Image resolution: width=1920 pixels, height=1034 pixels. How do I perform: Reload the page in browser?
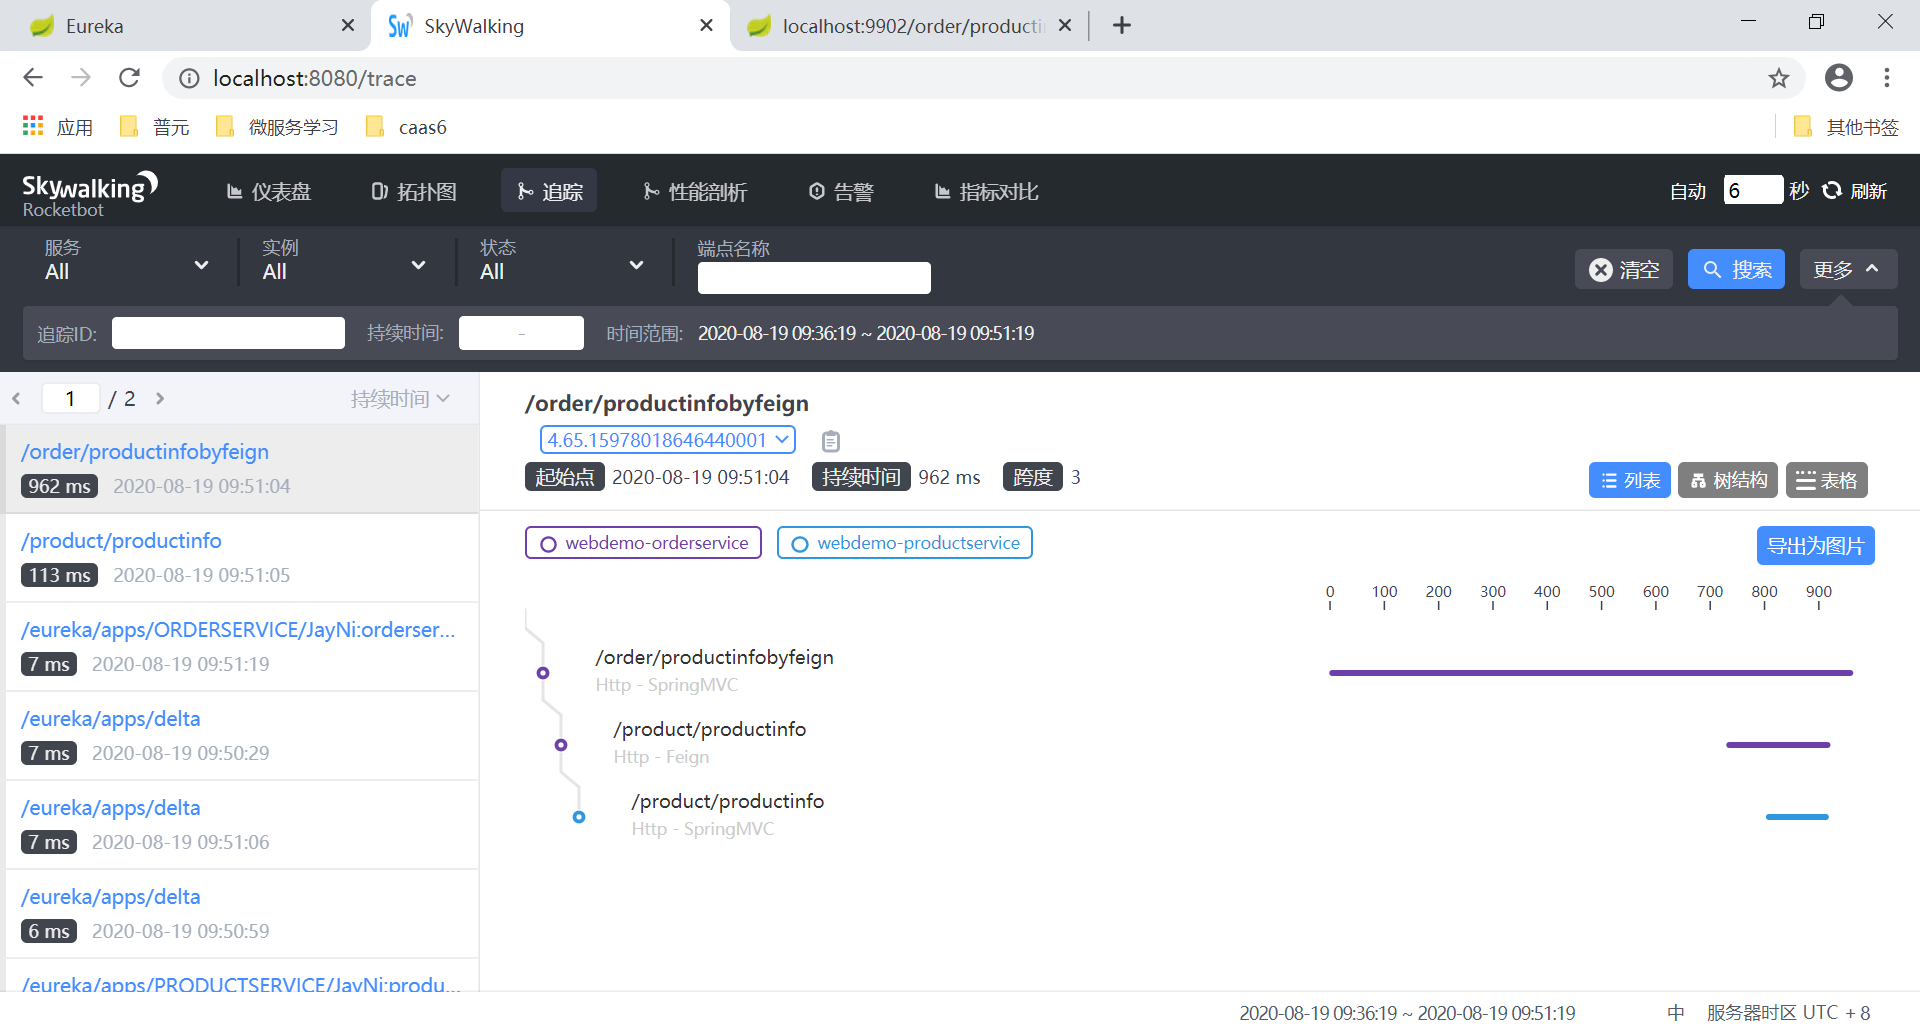129,78
